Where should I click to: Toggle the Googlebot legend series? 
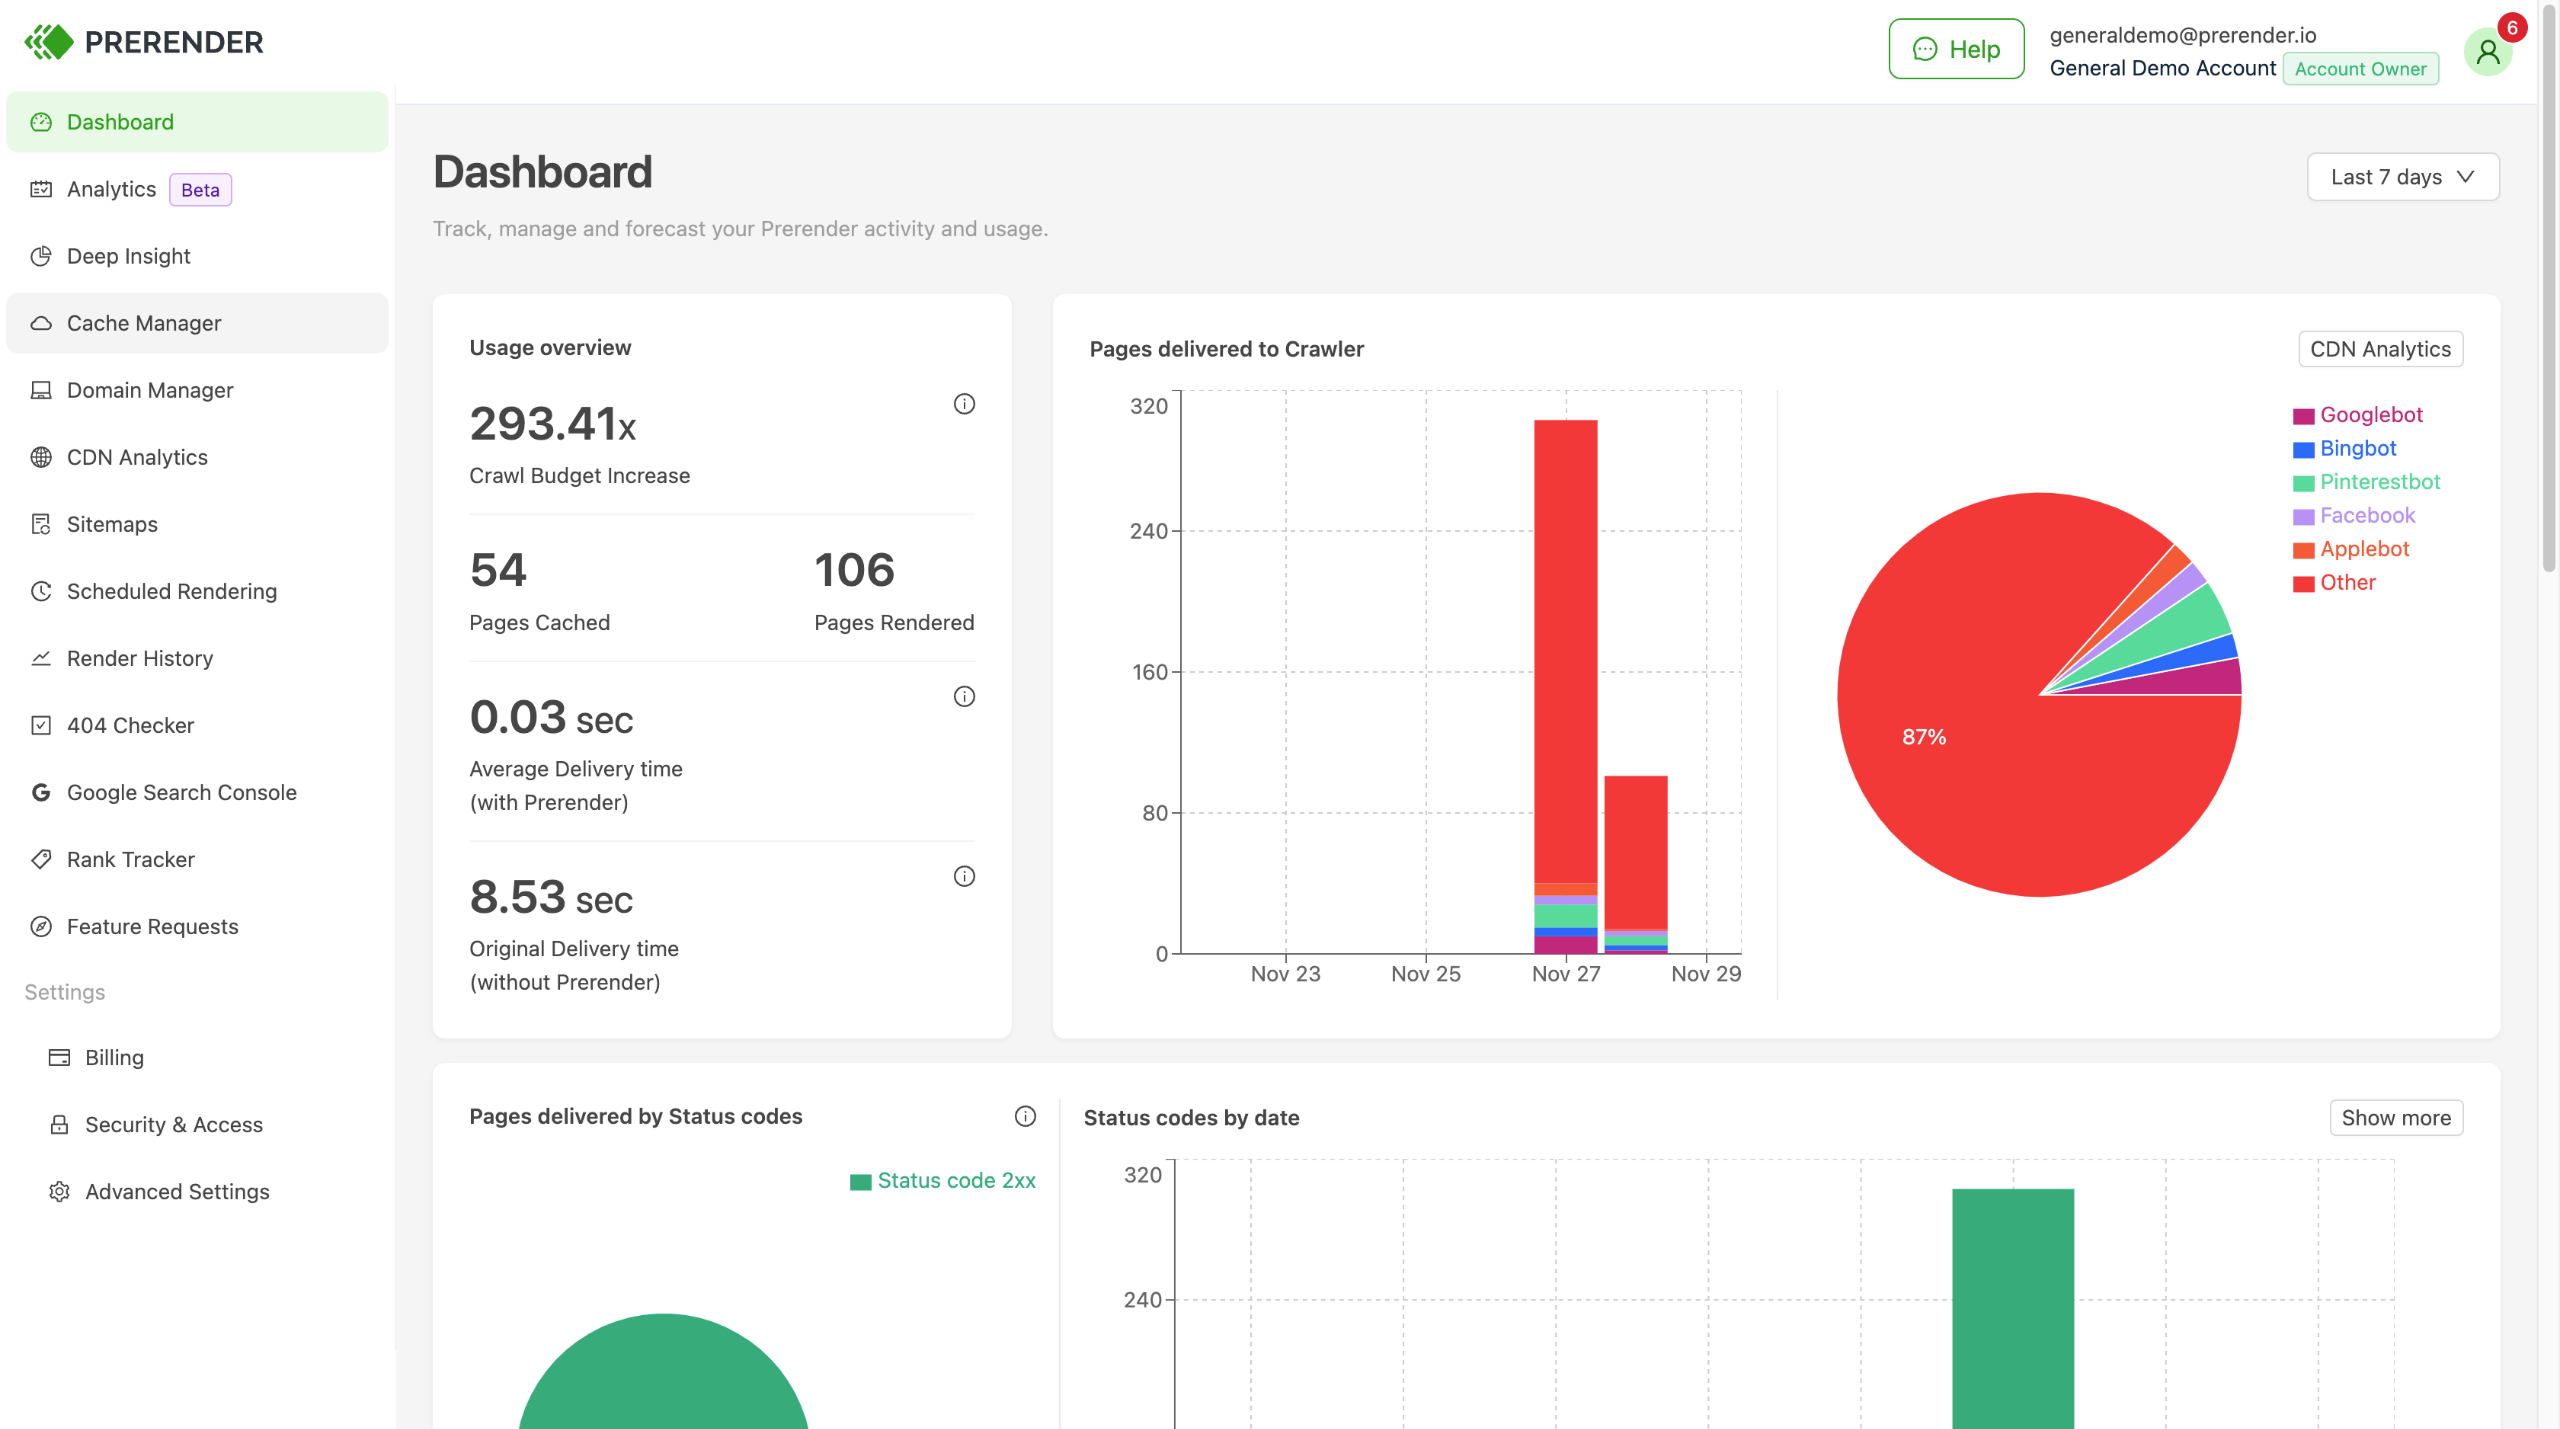(2370, 415)
